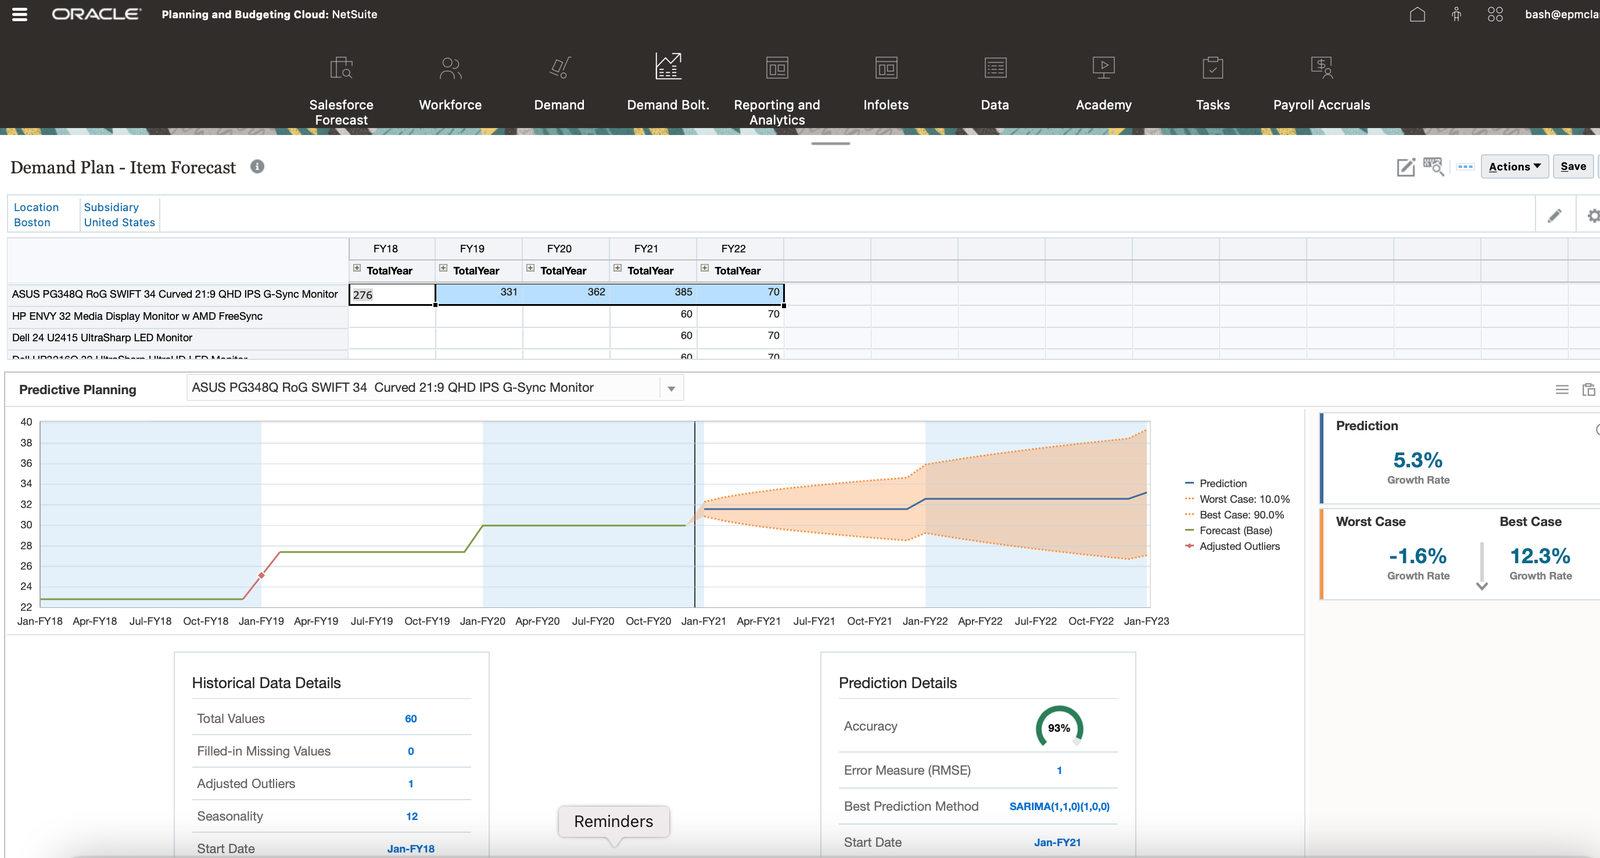Select the ASUS PG348Q item row header
Image resolution: width=1600 pixels, height=858 pixels.
(x=177, y=294)
